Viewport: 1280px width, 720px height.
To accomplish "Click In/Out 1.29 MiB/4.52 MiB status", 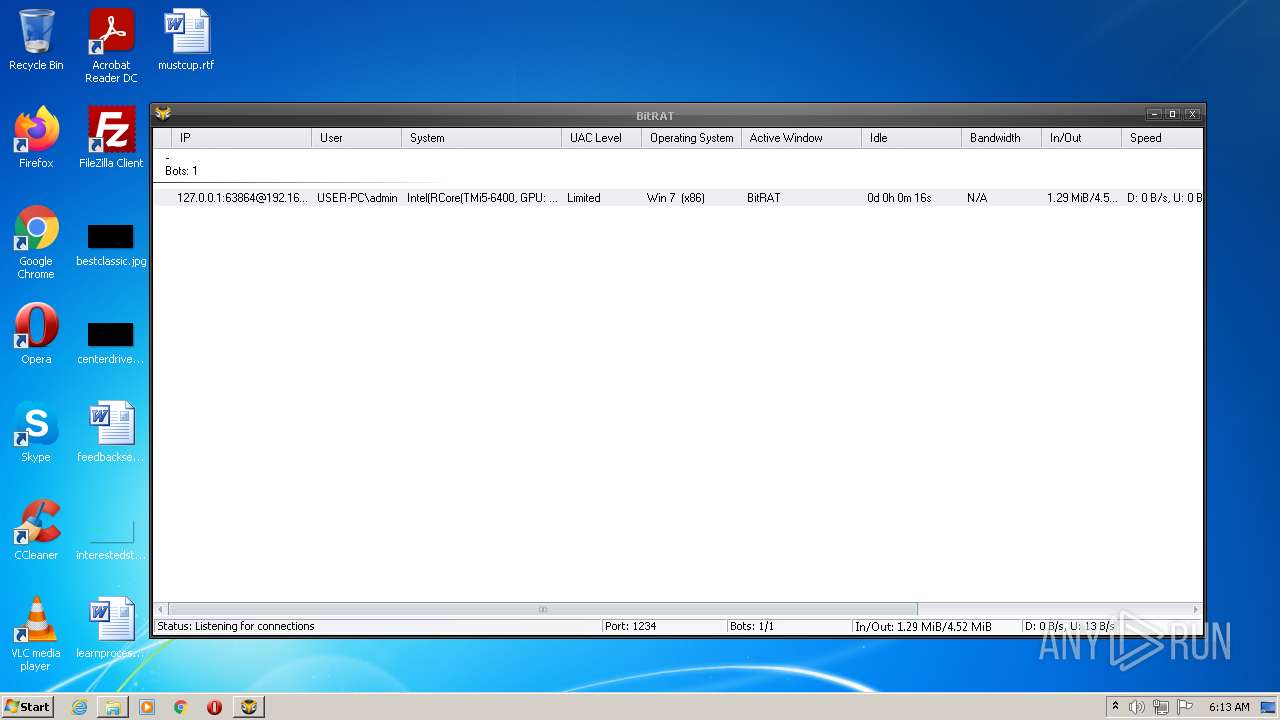I will pyautogui.click(x=923, y=626).
